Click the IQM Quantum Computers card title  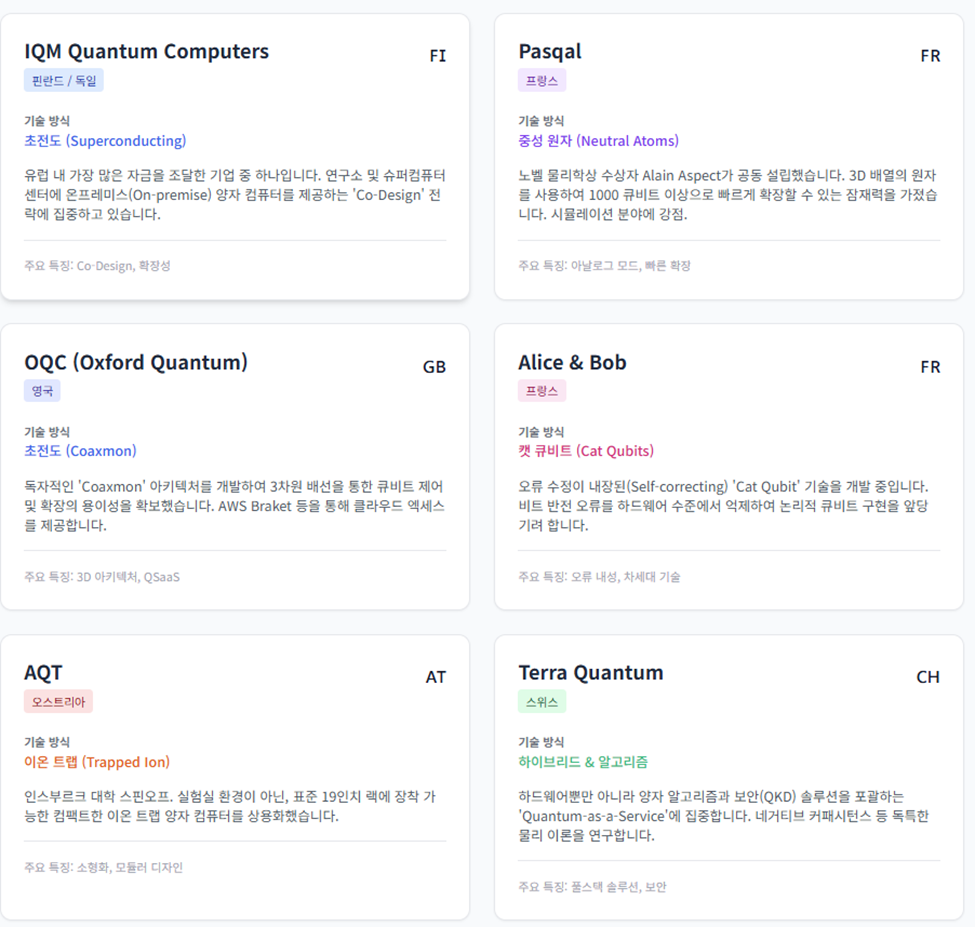[146, 51]
